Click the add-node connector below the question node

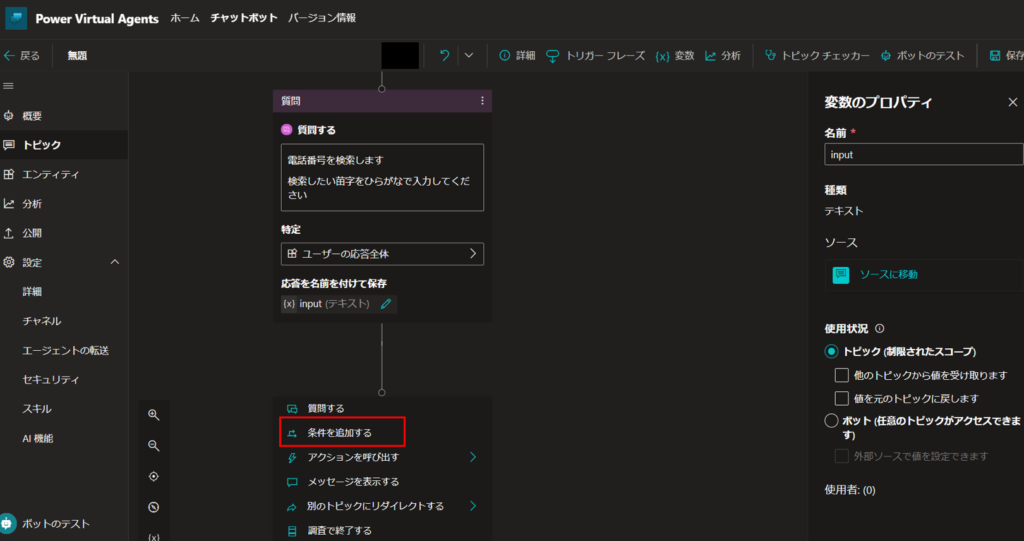click(382, 393)
